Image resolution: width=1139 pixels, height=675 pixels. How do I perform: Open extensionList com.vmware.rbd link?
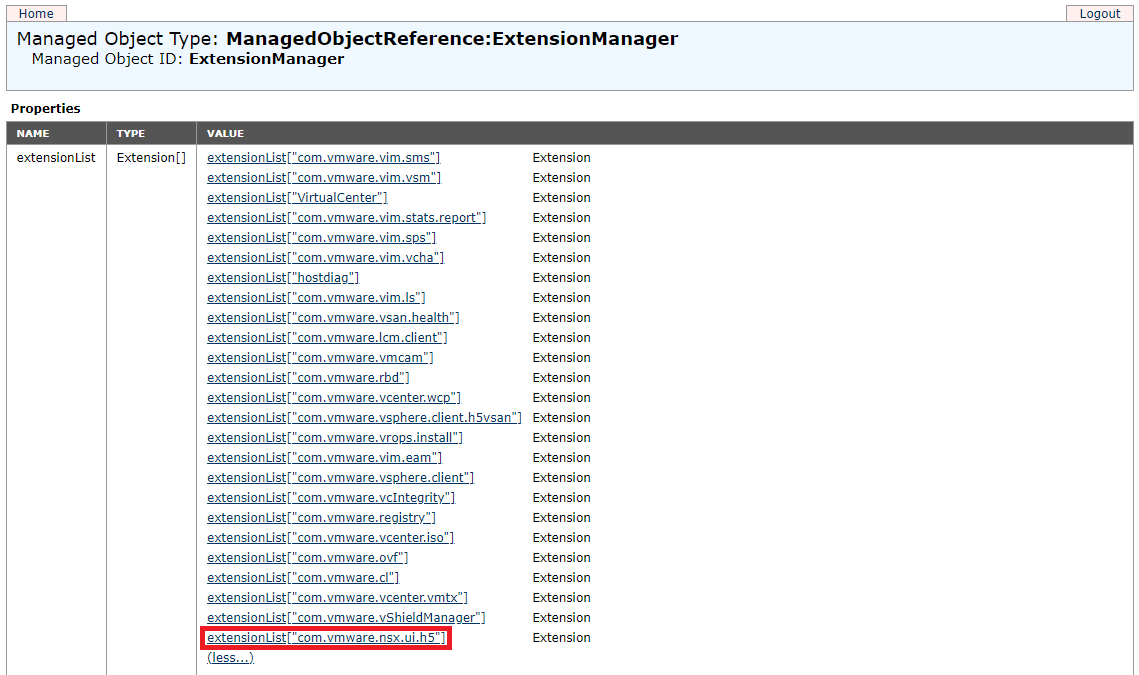(308, 377)
